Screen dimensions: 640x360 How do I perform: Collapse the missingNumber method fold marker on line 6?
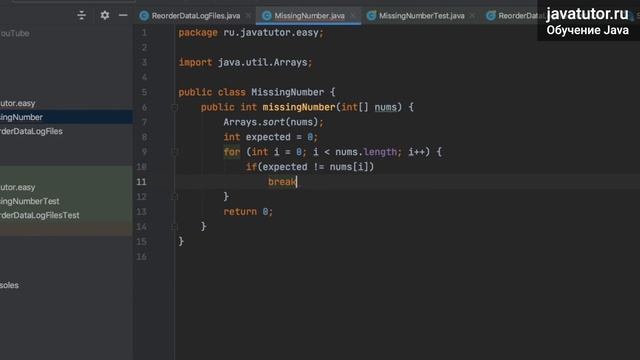174,107
